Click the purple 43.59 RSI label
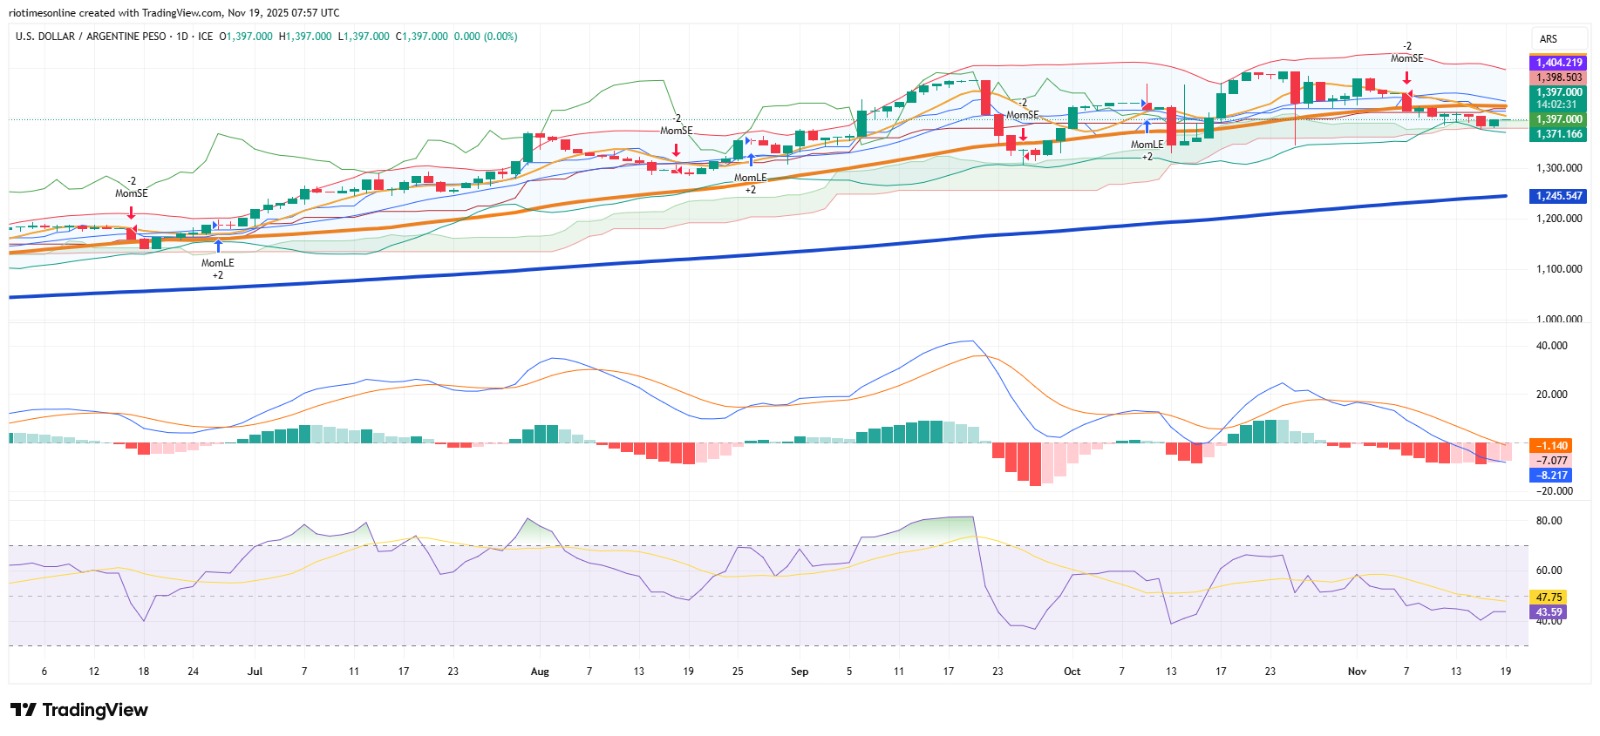Image resolution: width=1600 pixels, height=736 pixels. 1548,612
